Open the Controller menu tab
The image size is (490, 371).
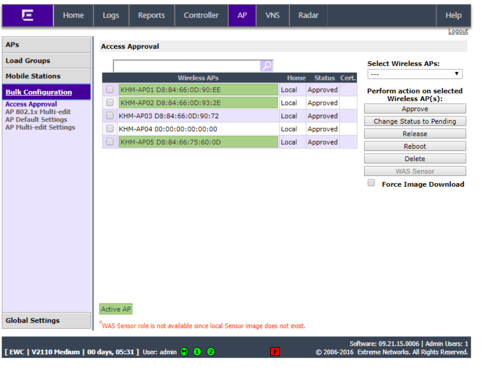(x=201, y=15)
